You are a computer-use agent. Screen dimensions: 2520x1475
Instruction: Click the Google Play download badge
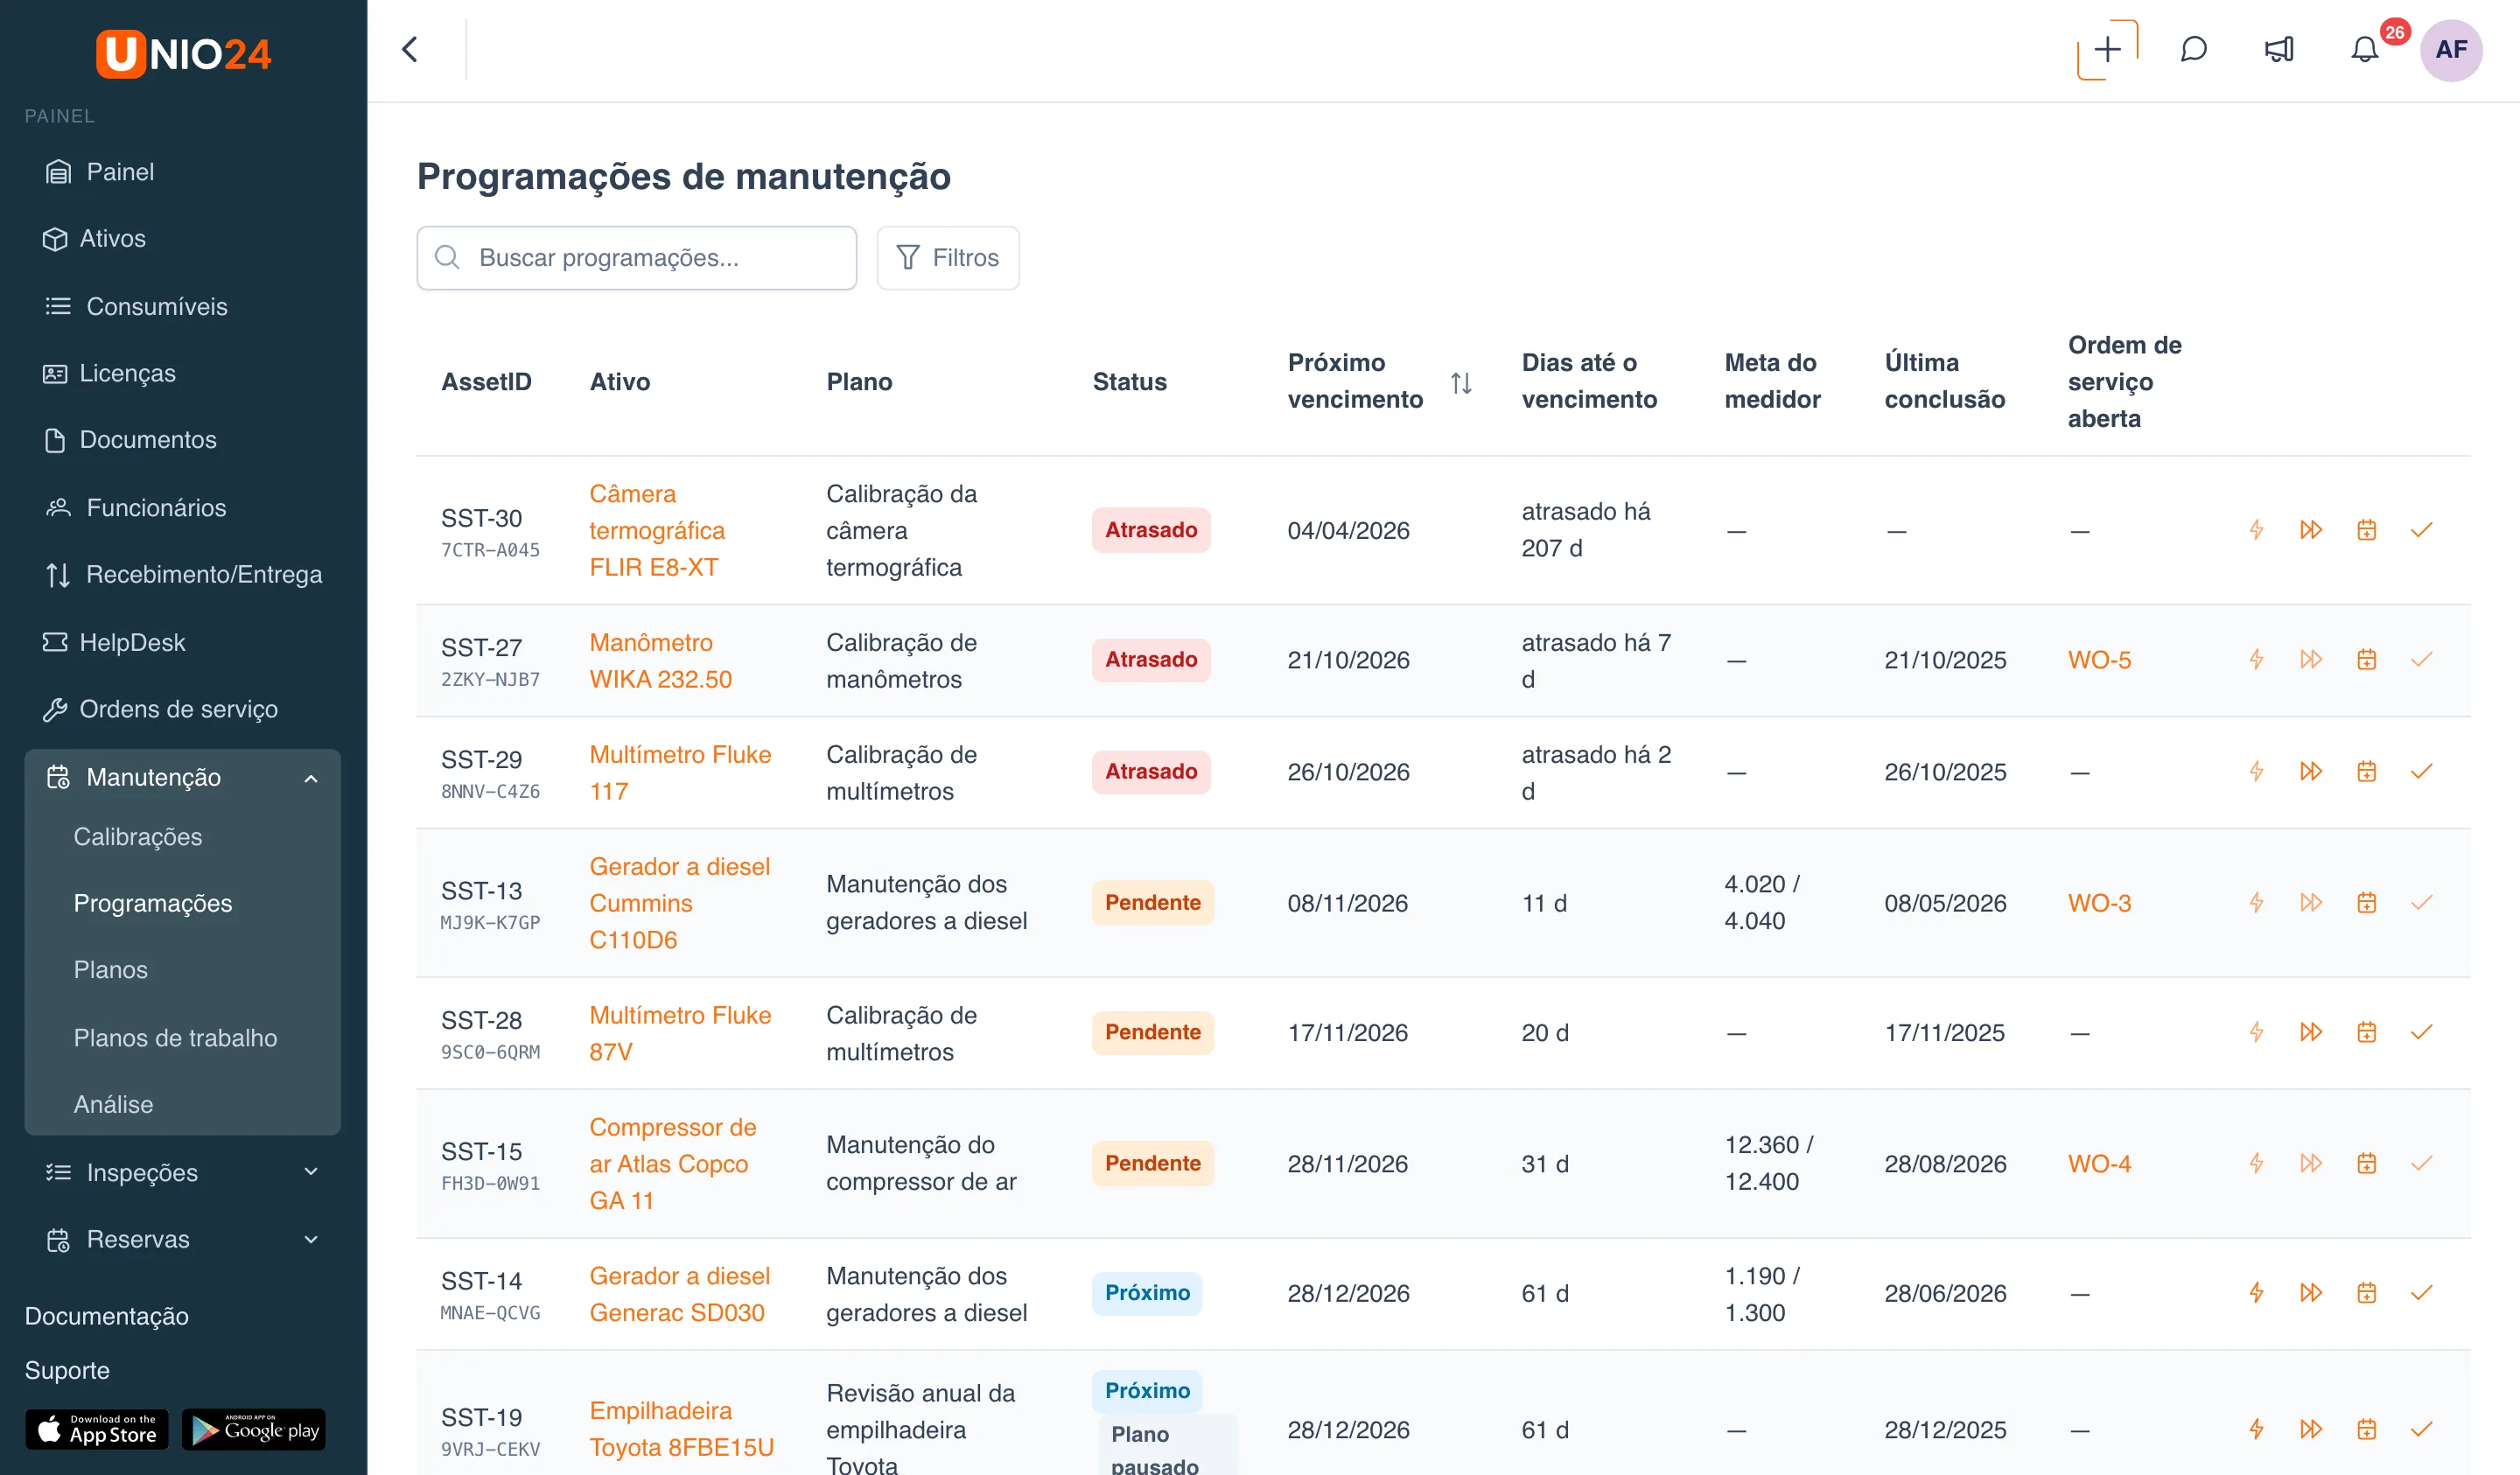(x=254, y=1430)
